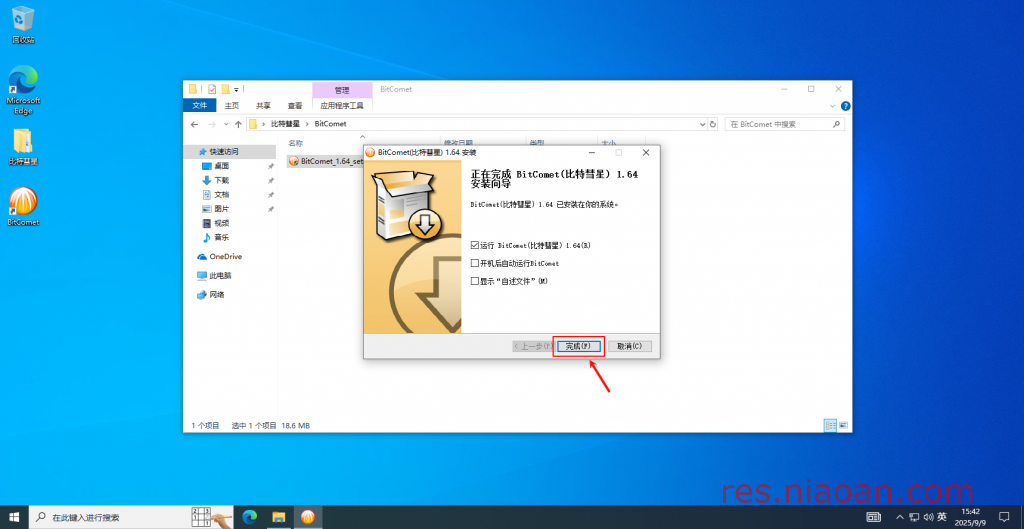Click the new folder quick access icon
1024x529 pixels.
point(225,89)
